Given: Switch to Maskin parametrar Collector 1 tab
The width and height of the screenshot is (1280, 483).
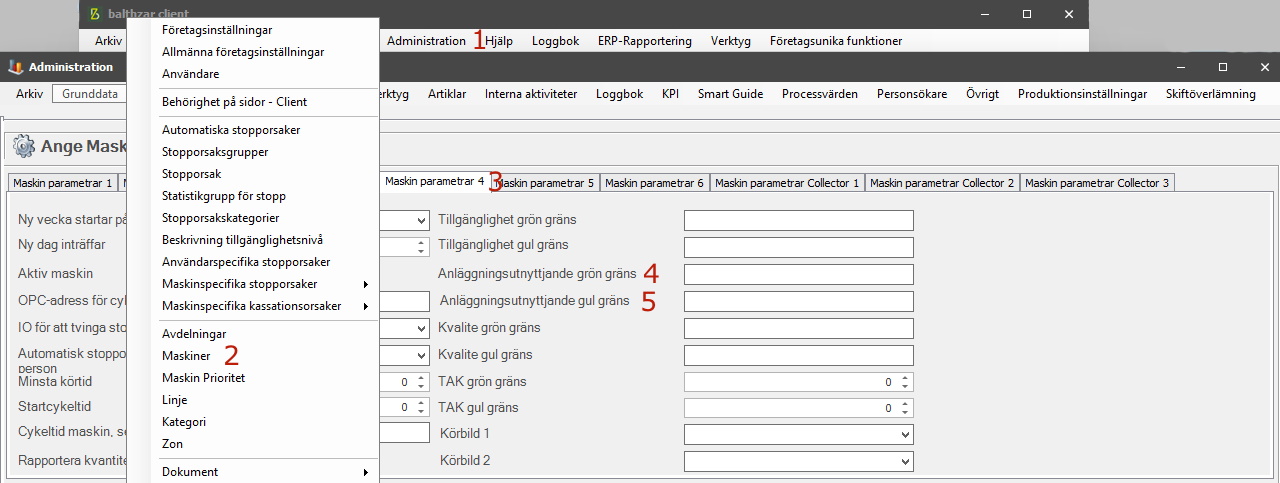Looking at the screenshot, I should [x=787, y=183].
